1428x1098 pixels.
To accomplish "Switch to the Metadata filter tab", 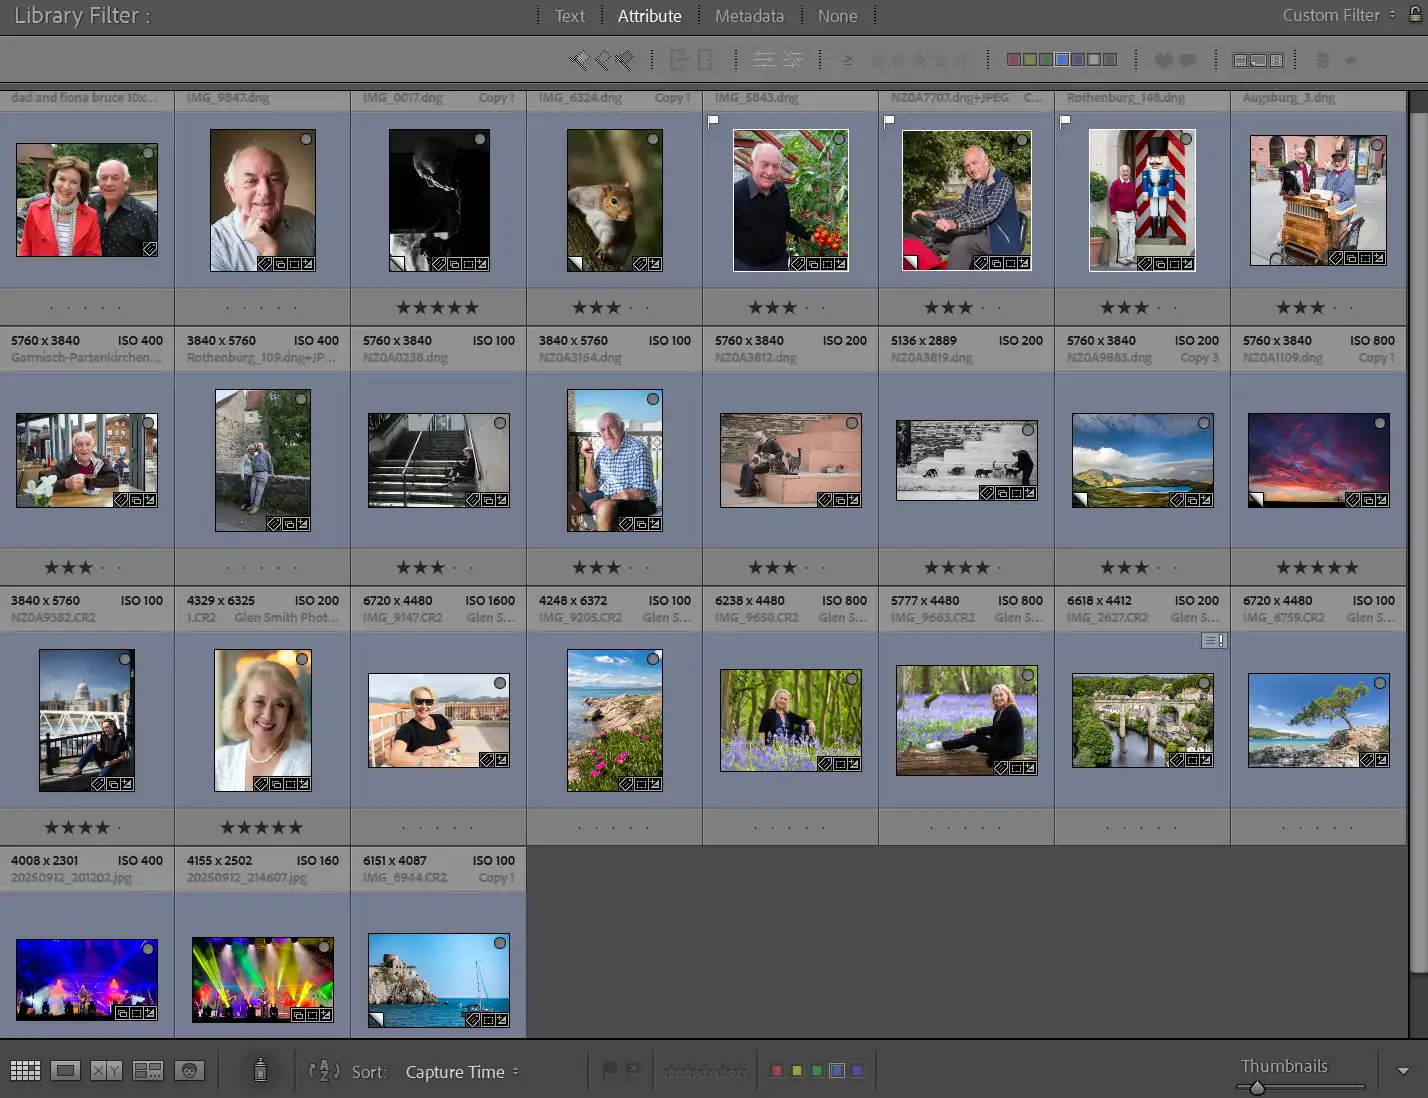I will (x=749, y=16).
